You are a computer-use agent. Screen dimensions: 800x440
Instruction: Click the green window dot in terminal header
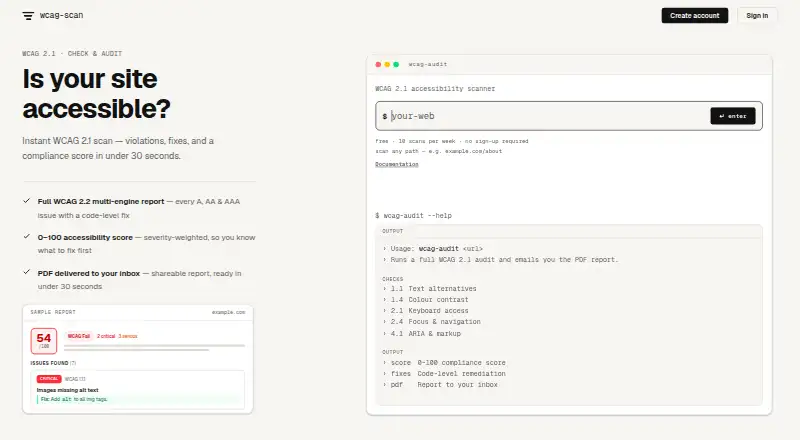pos(396,64)
